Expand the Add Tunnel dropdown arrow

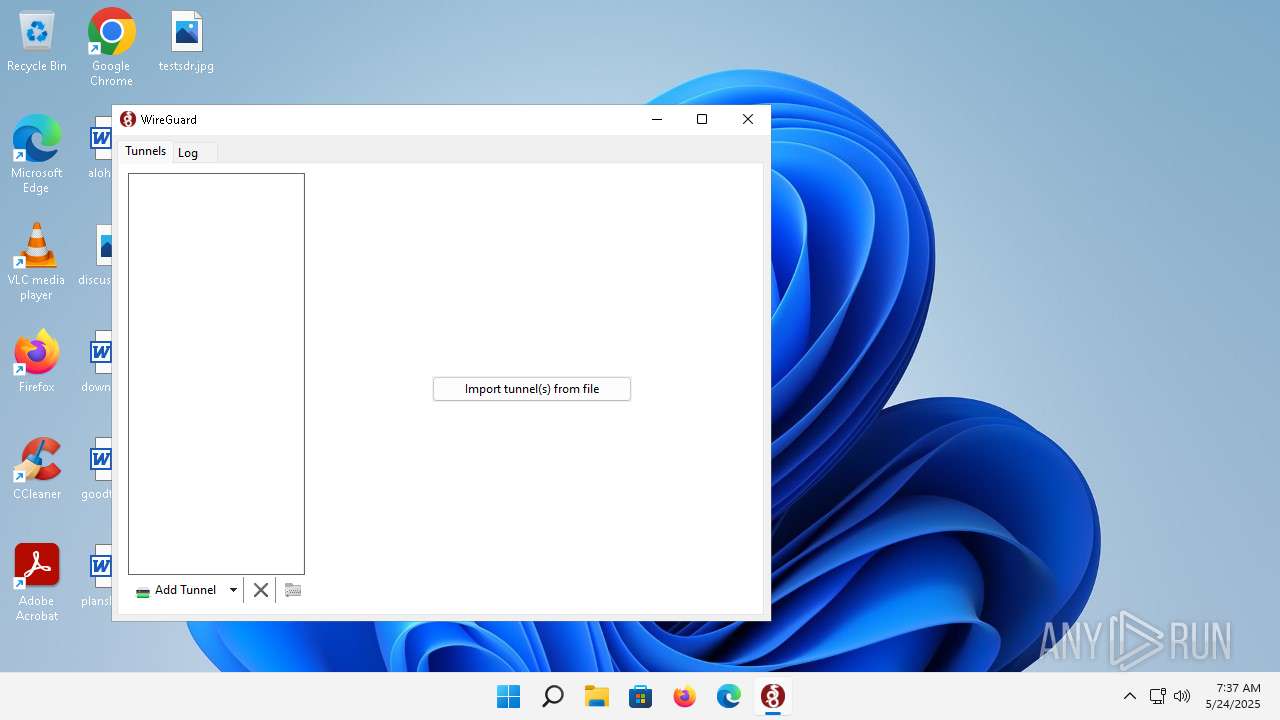233,590
